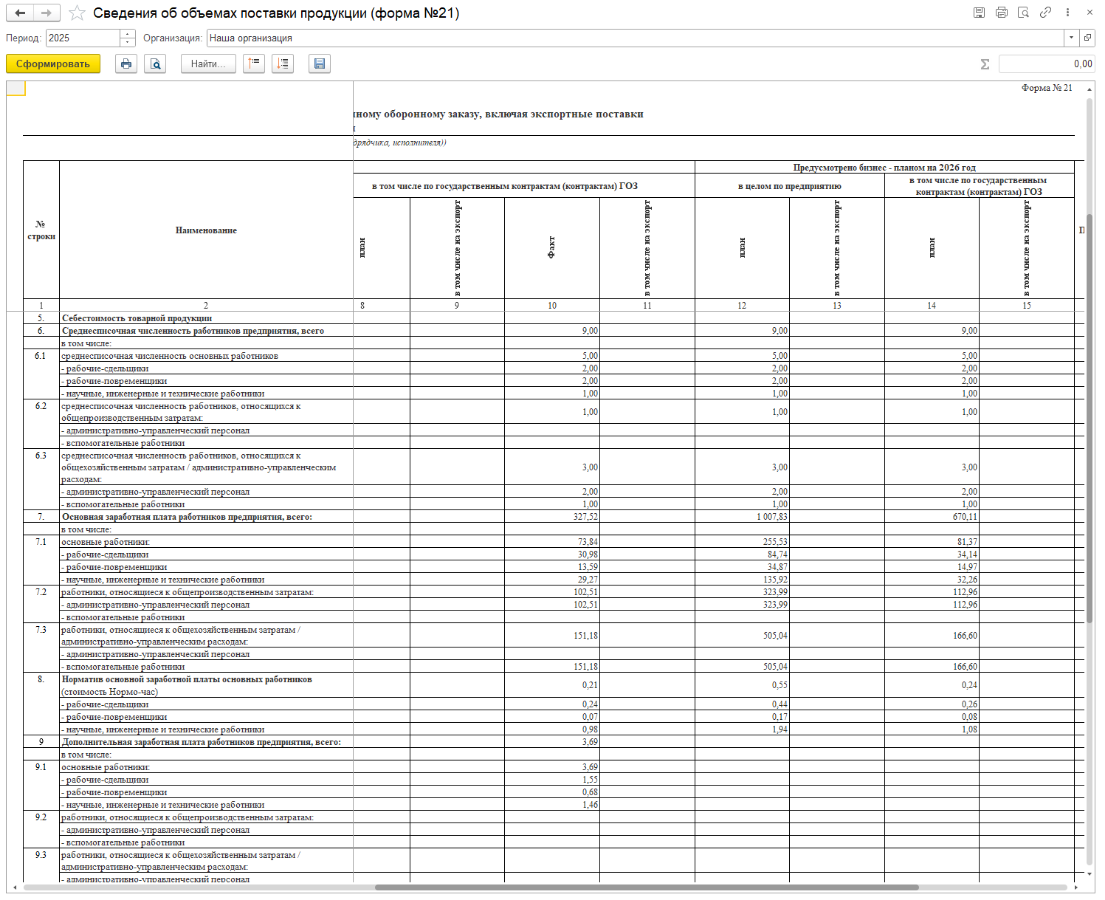Click the Найти... button
The width and height of the screenshot is (1105, 900).
(x=209, y=63)
